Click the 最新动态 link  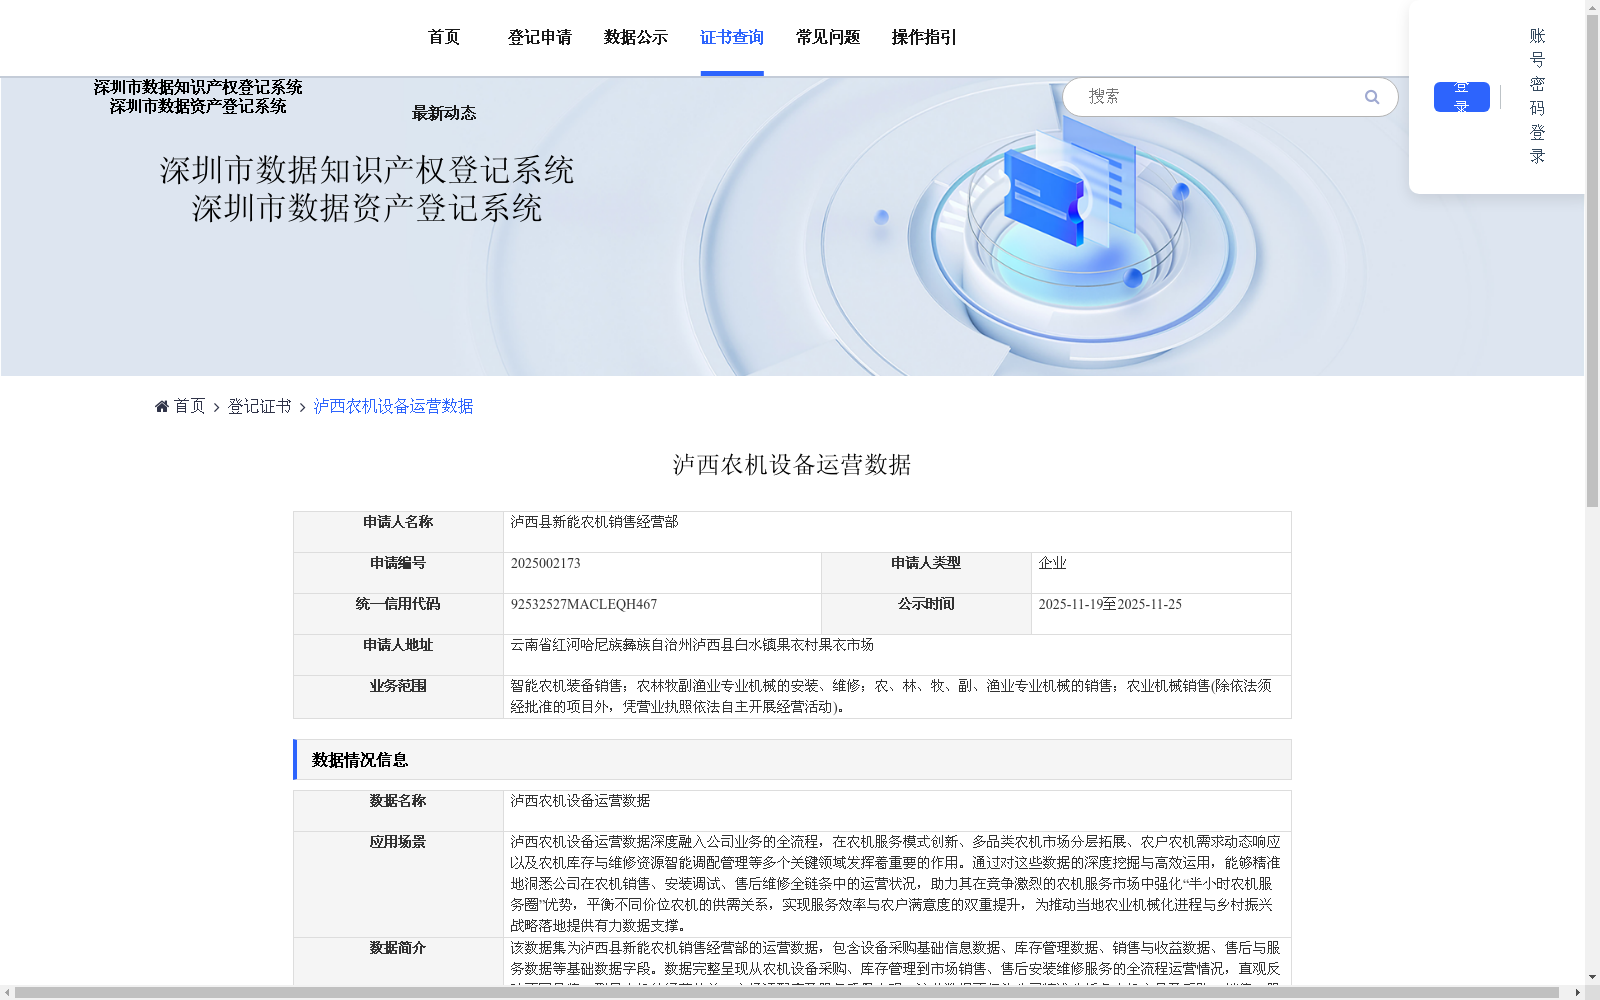tap(443, 113)
